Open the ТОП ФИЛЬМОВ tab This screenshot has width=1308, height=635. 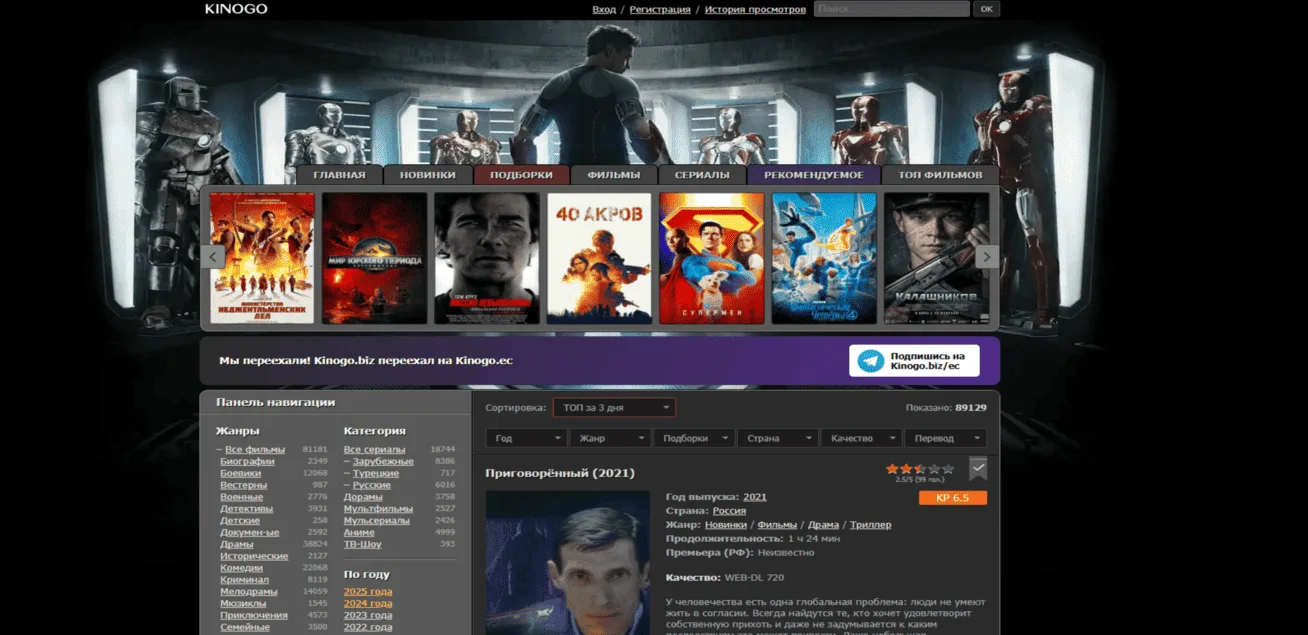pos(940,175)
